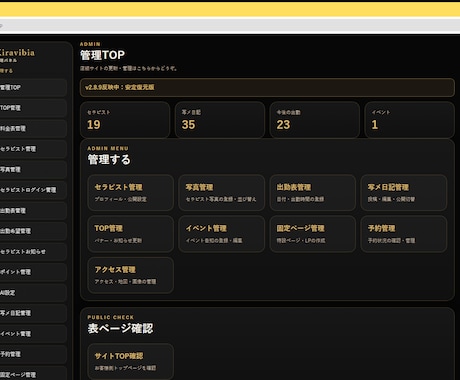Open 管理TOP in the sidebar
Image resolution: width=460 pixels, height=380 pixels.
(33, 88)
